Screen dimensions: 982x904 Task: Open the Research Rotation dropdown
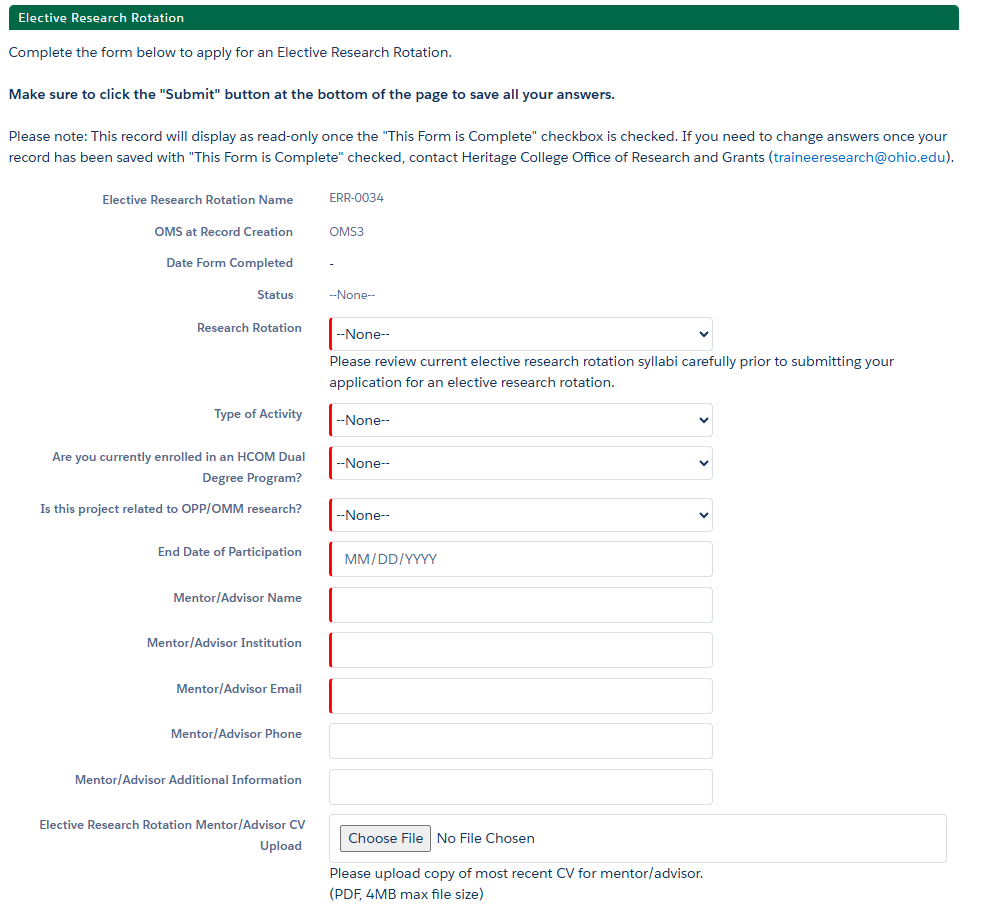[520, 334]
